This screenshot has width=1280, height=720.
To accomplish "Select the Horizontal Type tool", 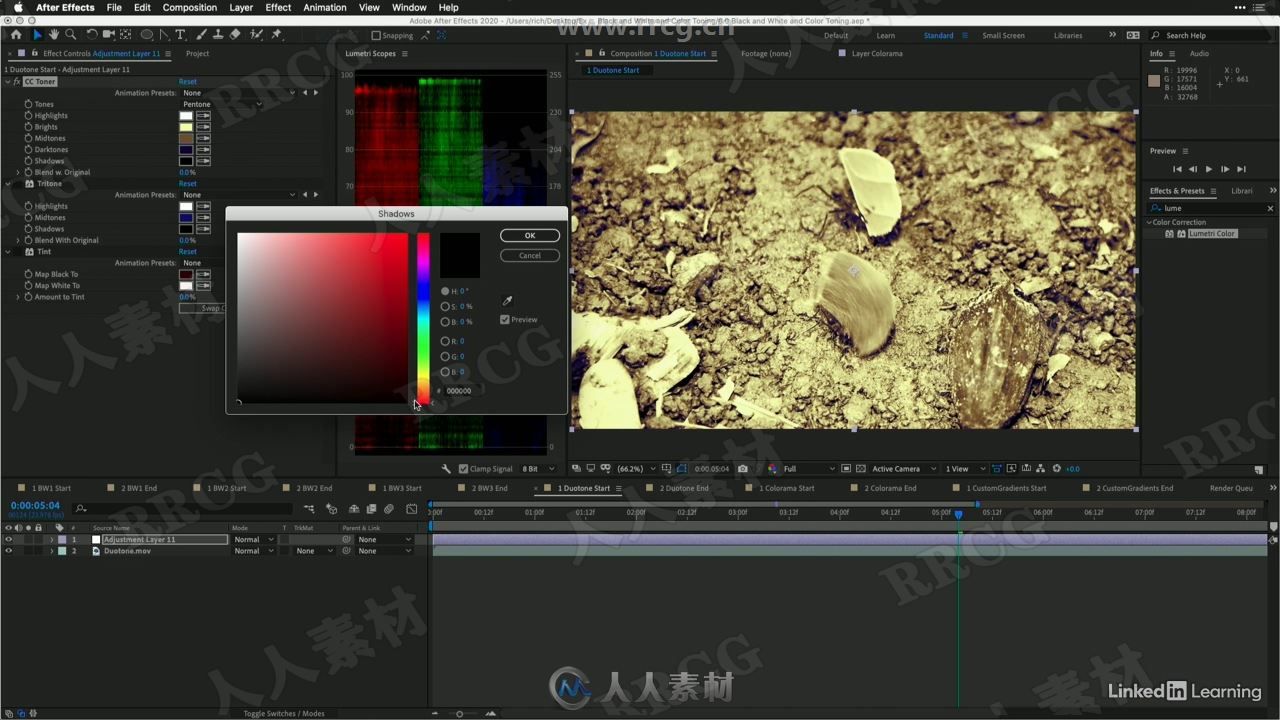I will [181, 34].
